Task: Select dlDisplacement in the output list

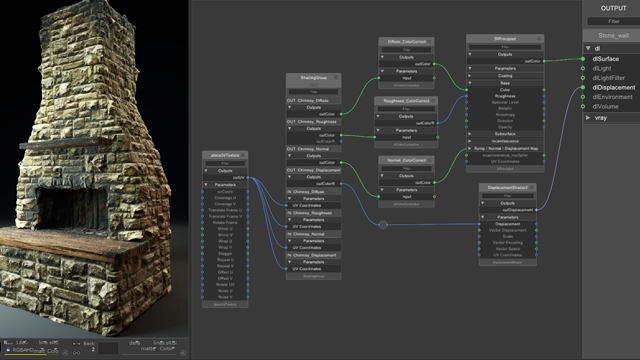Action: (x=613, y=87)
